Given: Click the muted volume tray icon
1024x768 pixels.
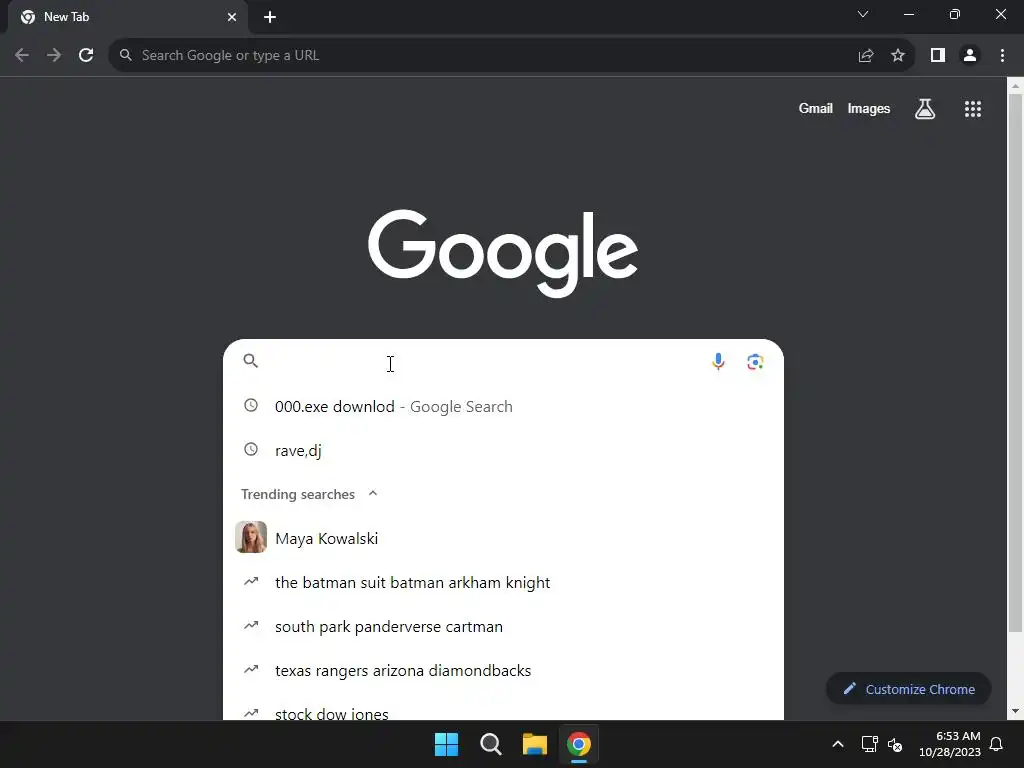Looking at the screenshot, I should point(895,744).
